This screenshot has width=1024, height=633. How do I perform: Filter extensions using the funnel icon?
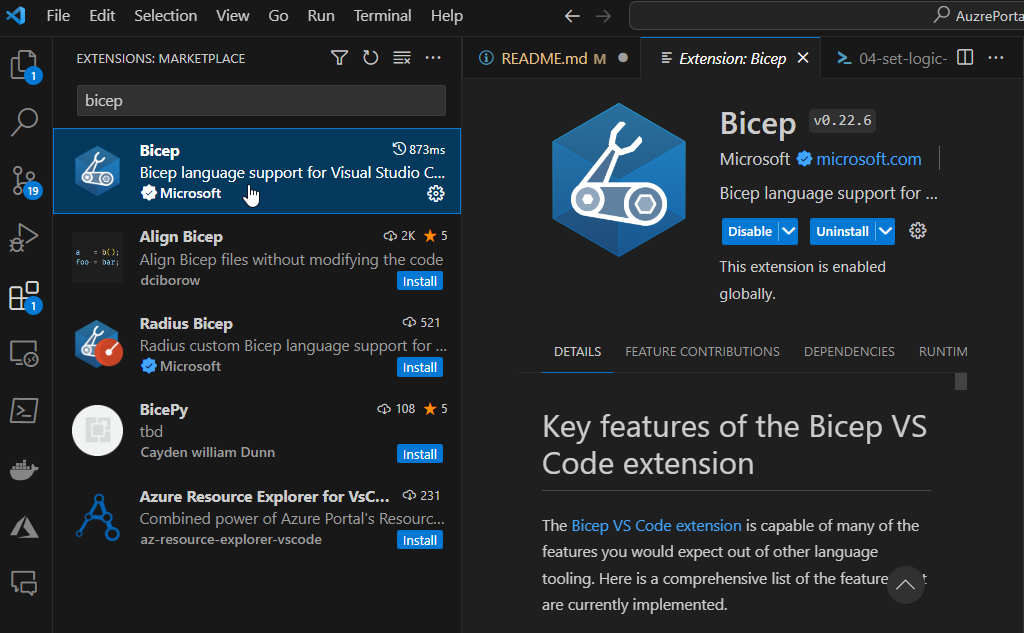(x=339, y=58)
